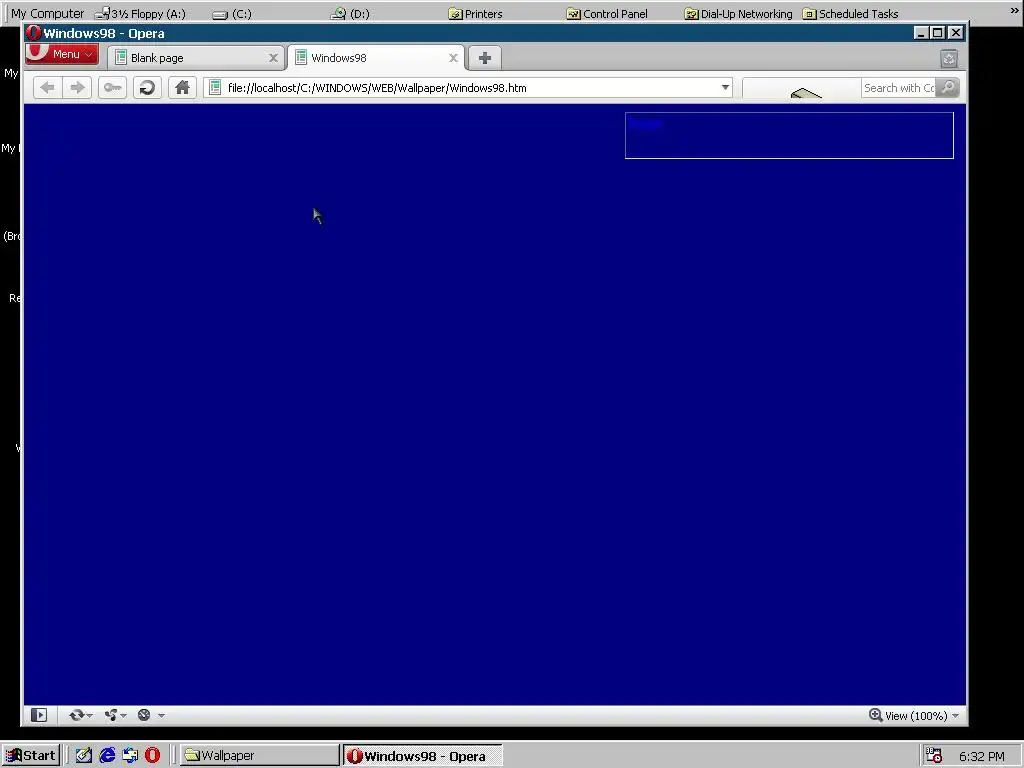Click the Search with field
The height and width of the screenshot is (768, 1024).
(x=899, y=88)
